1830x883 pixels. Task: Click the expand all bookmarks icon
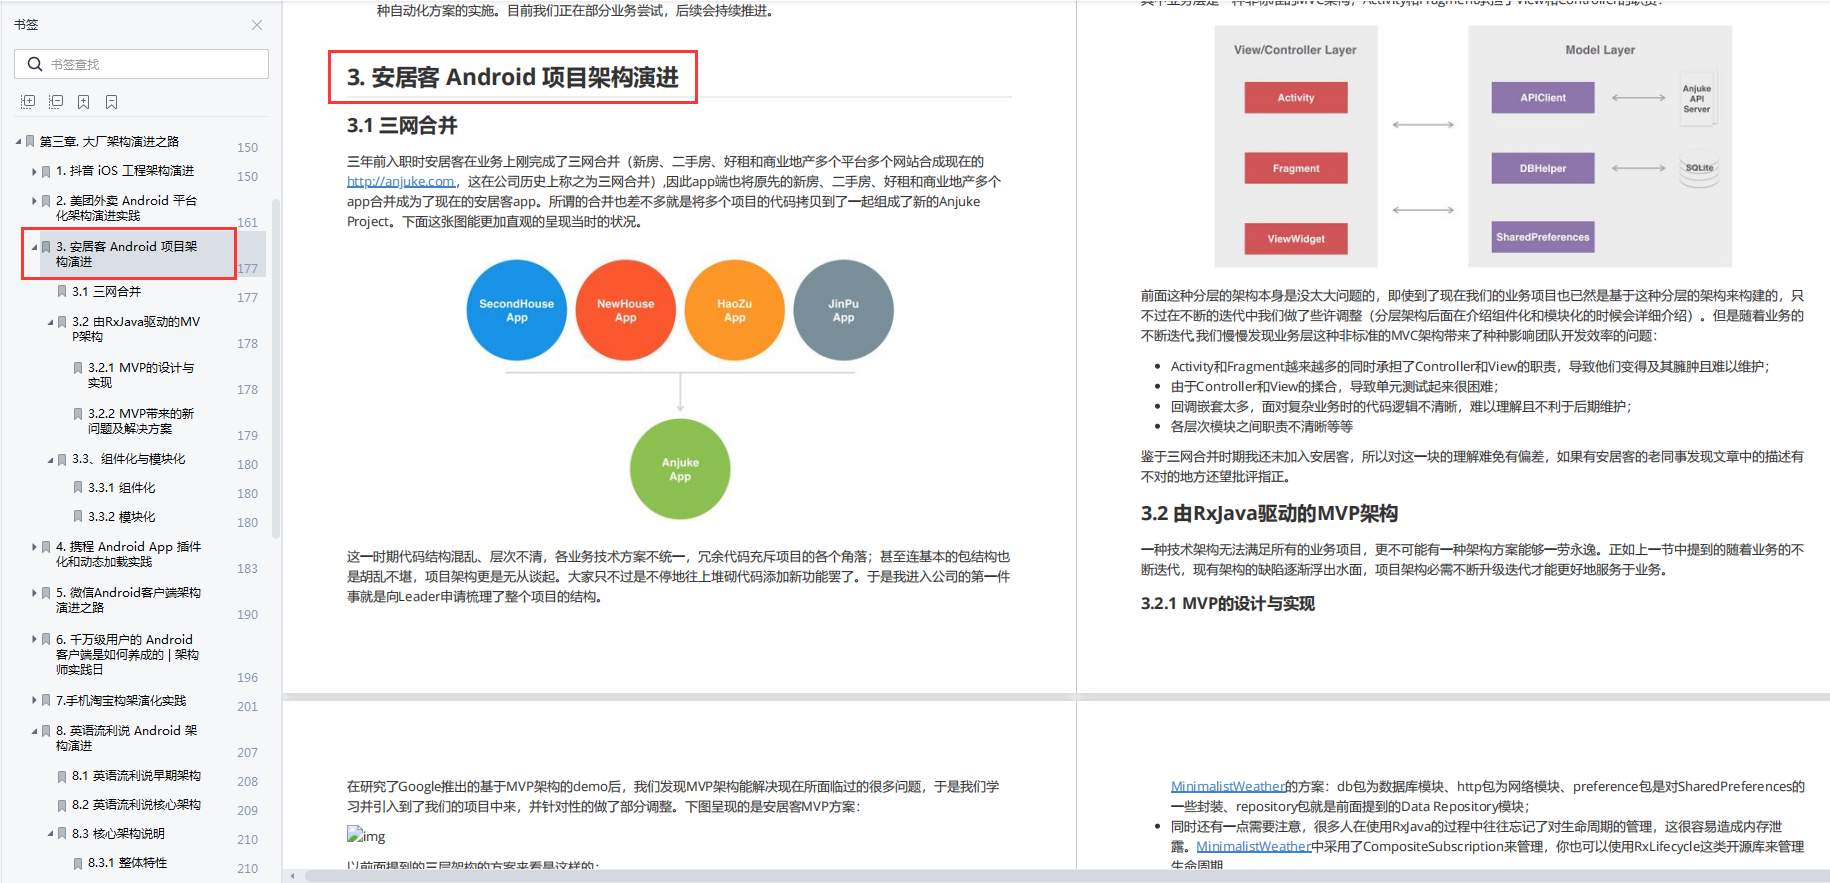tap(28, 102)
